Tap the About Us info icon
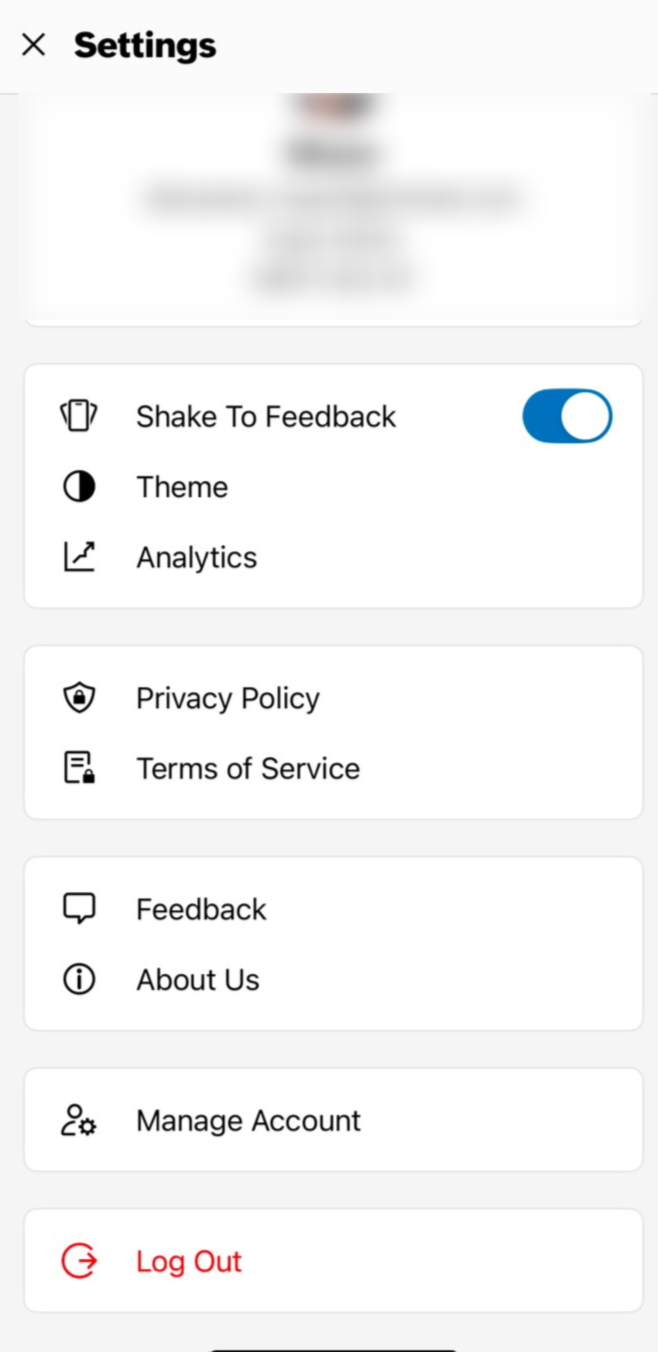Viewport: 658px width, 1352px height. tap(78, 980)
